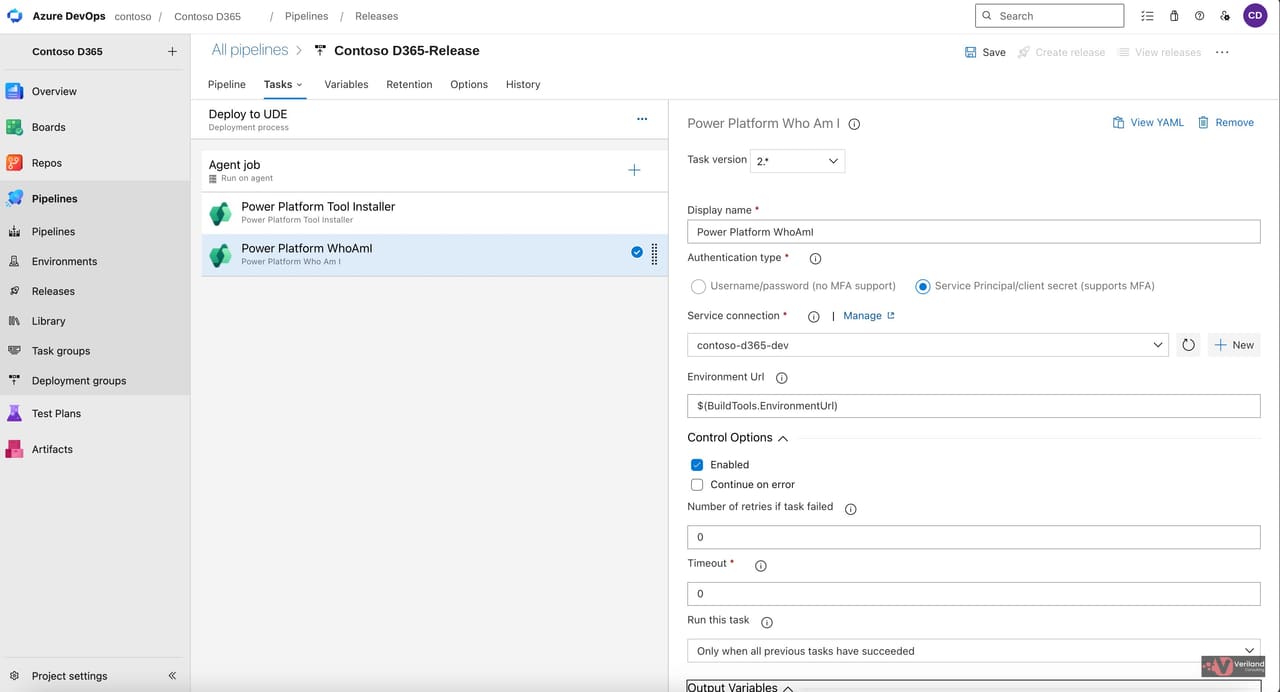The height and width of the screenshot is (692, 1280).
Task: Click View YAML
Action: (x=1147, y=122)
